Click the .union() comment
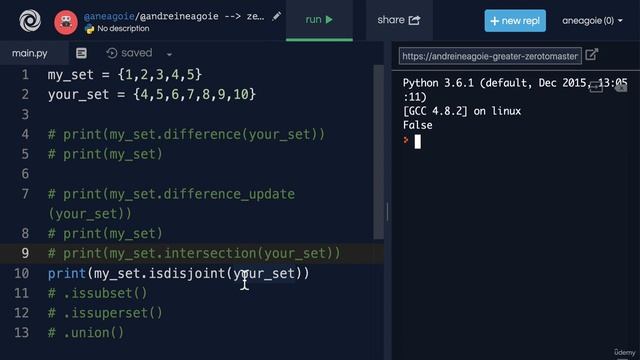This screenshot has width=640, height=360. click(86, 333)
